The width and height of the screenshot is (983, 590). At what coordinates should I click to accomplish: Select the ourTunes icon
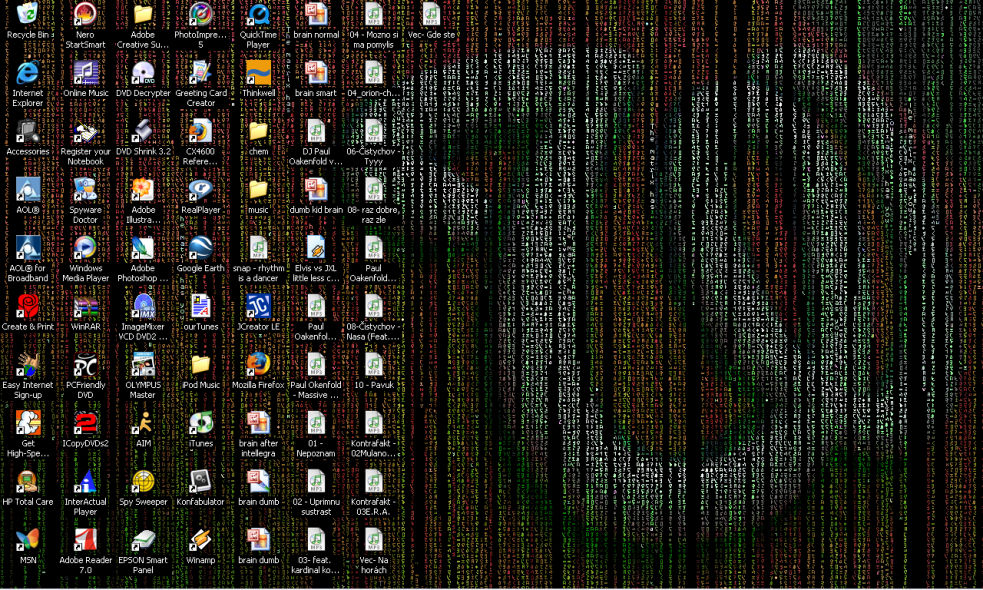click(x=201, y=306)
